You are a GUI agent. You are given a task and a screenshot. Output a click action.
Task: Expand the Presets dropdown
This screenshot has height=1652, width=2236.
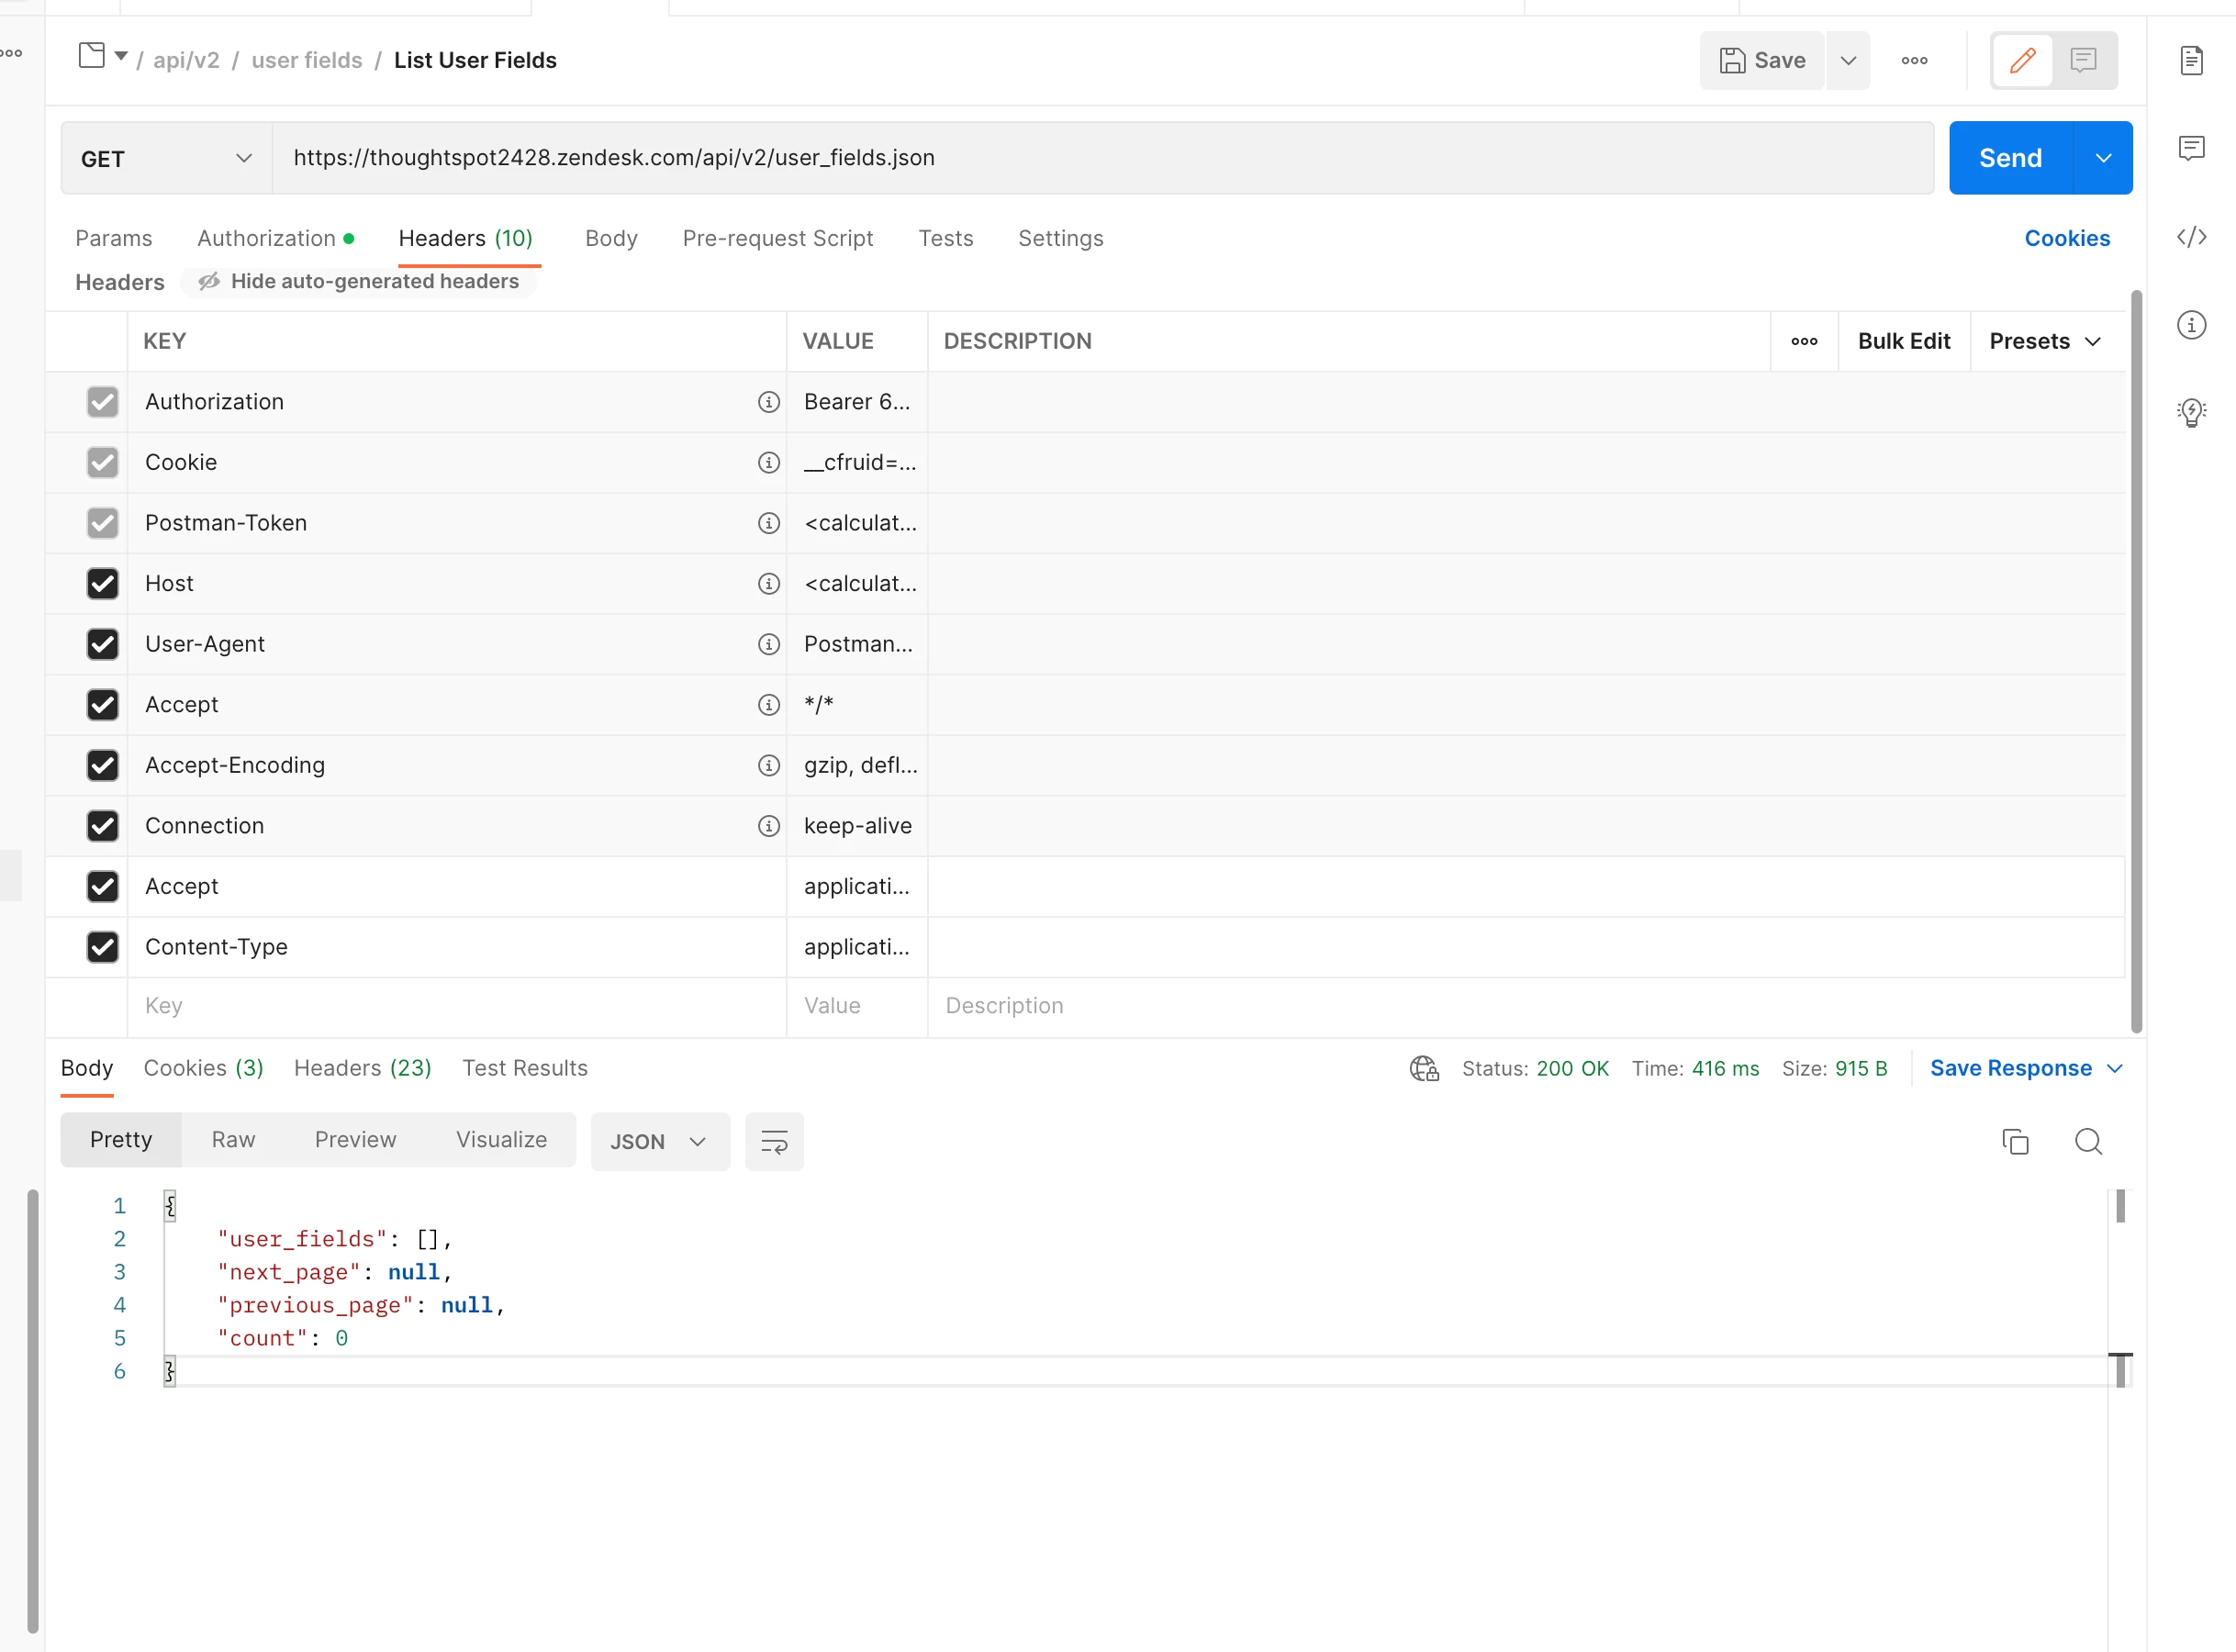2045,342
